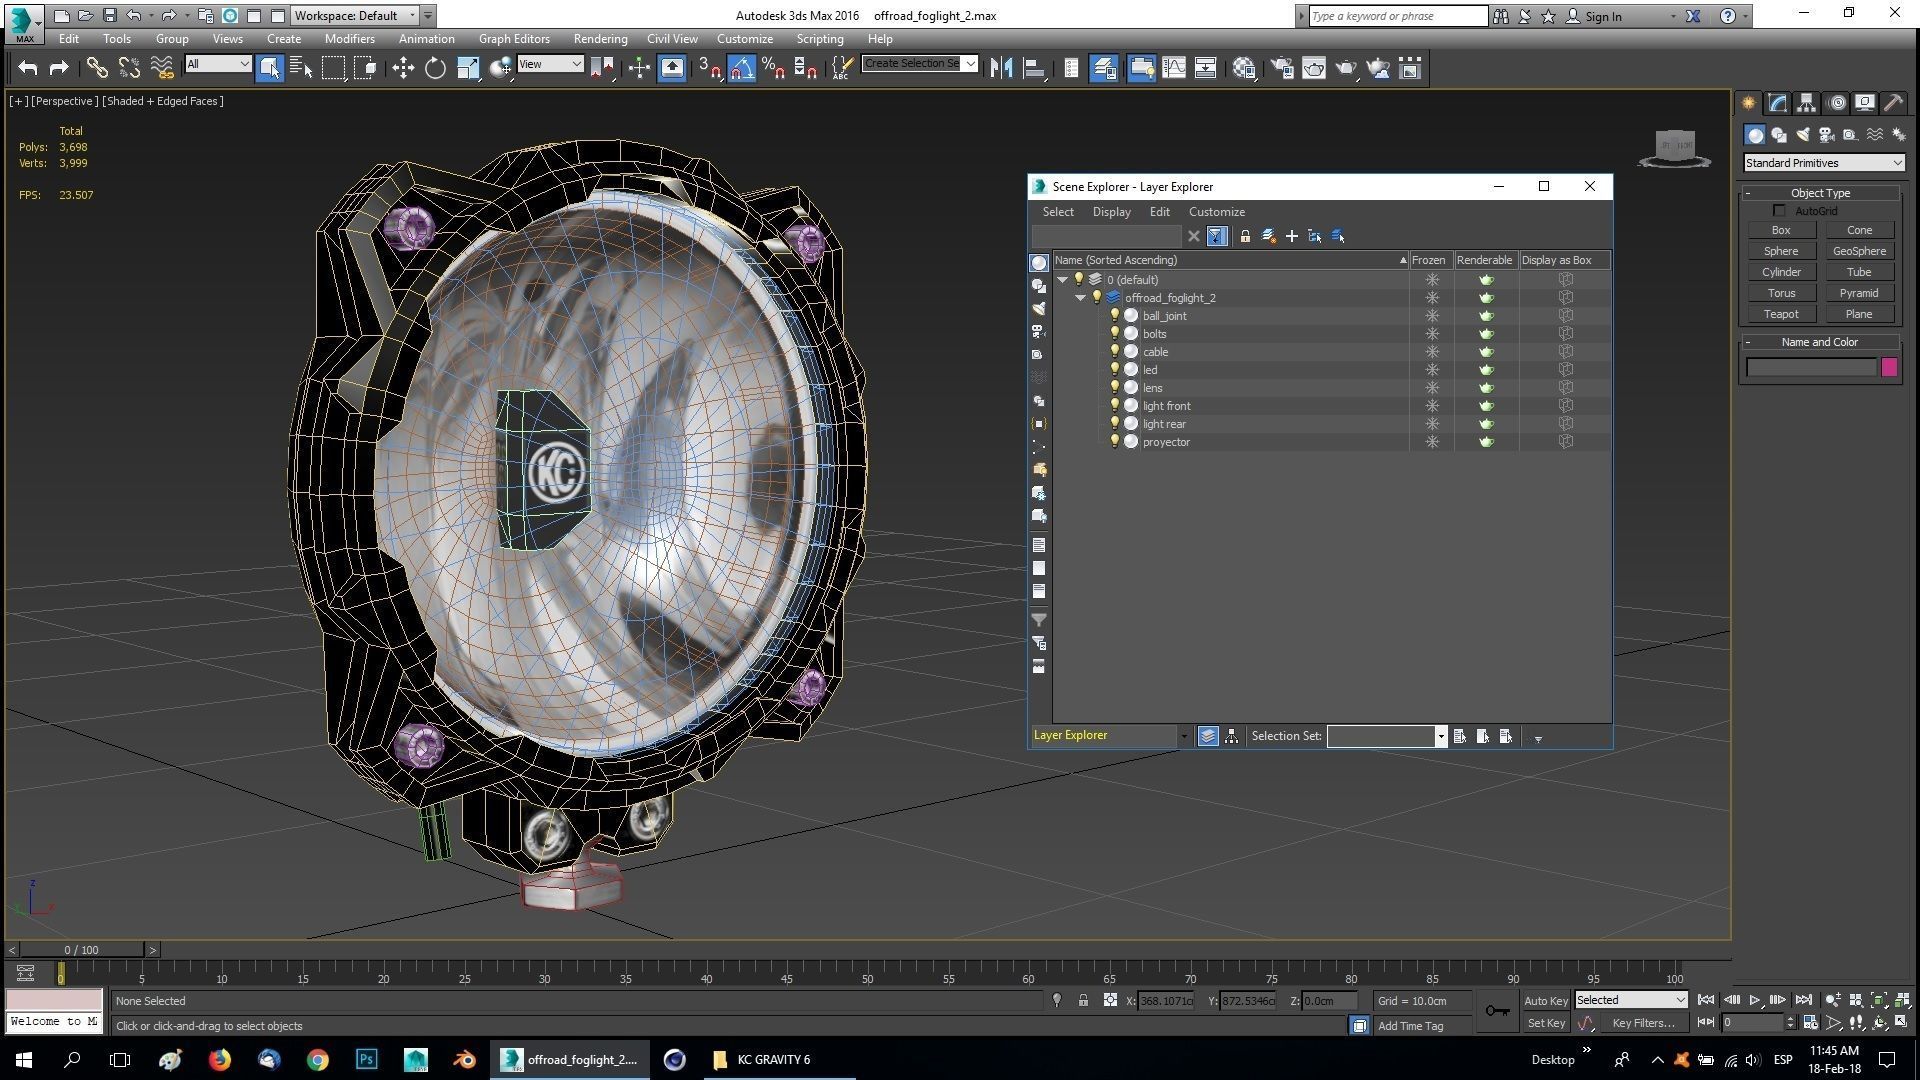1920x1080 pixels.
Task: Open the Workspace Default dropdown
Action: click(x=355, y=15)
